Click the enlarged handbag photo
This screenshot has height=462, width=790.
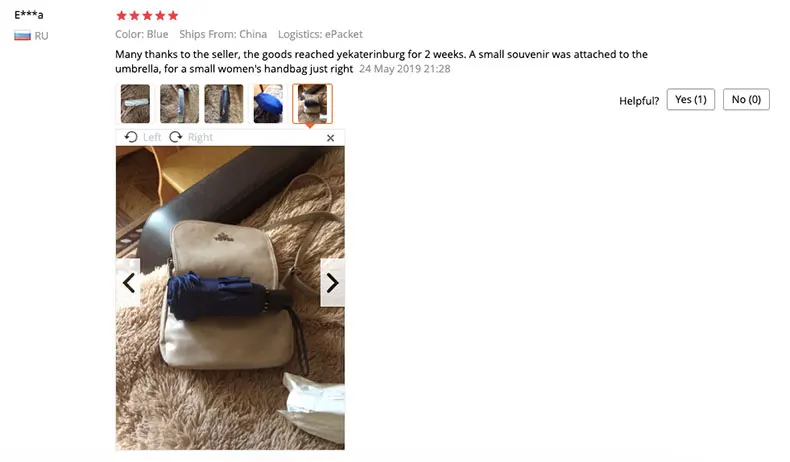[230, 298]
